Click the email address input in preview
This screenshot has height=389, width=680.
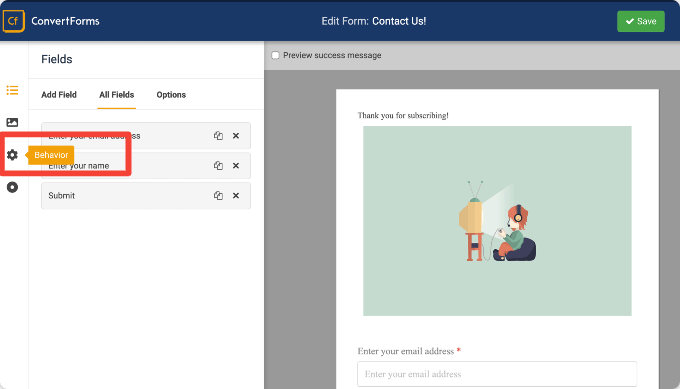pos(497,374)
